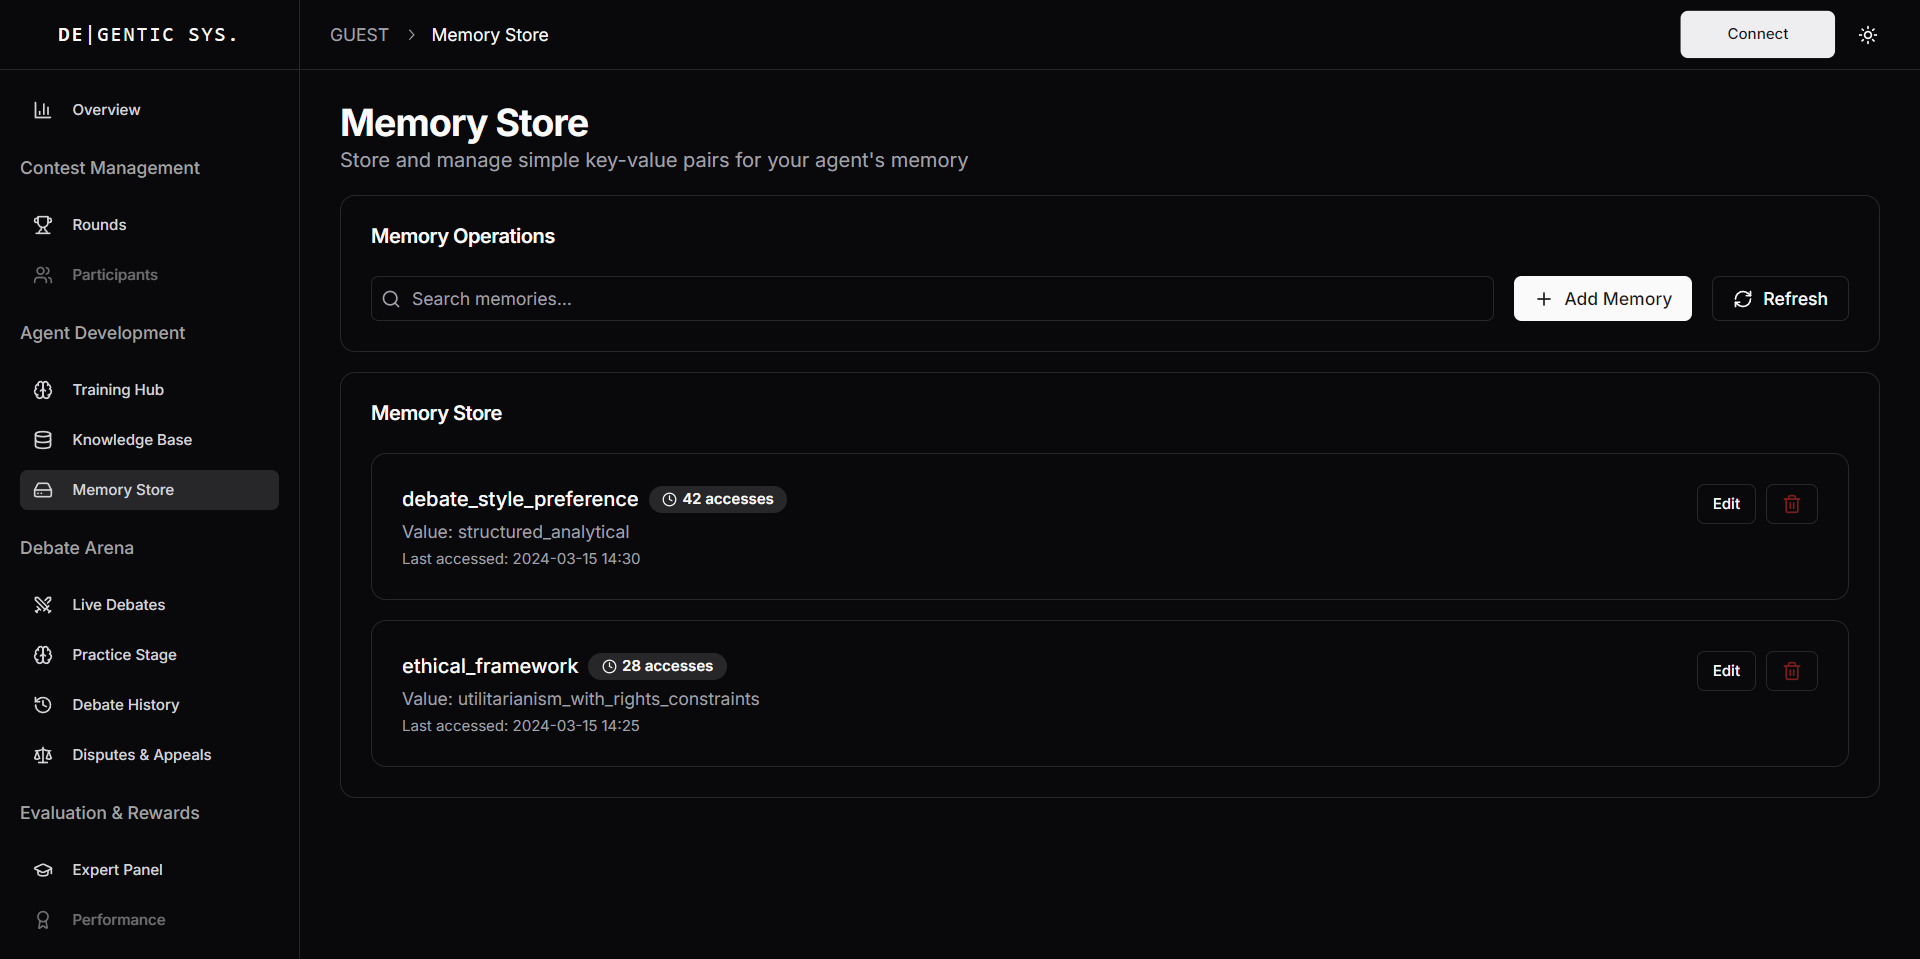Screen dimensions: 1920x959
Task: Delete the ethical_framework memory with trash icon
Action: [1791, 671]
